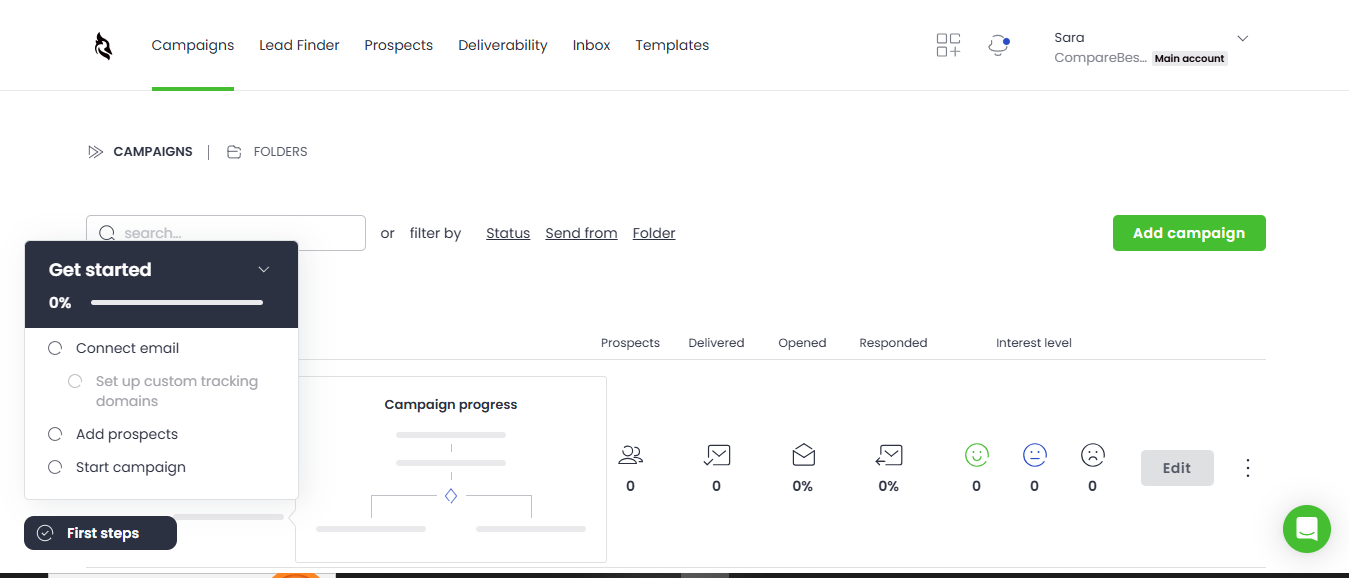The image size is (1349, 578).
Task: Click the Prospects column header
Action: [630, 343]
